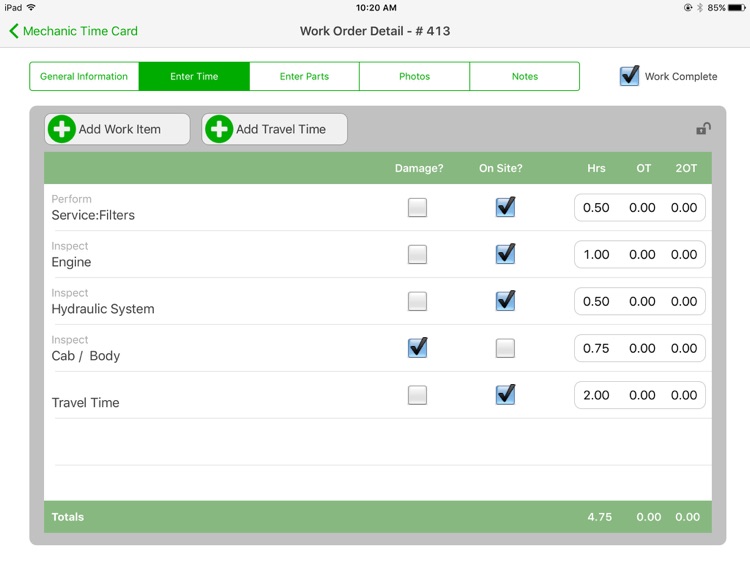The width and height of the screenshot is (750, 563).
Task: Tap the unlock padlock icon
Action: [703, 128]
